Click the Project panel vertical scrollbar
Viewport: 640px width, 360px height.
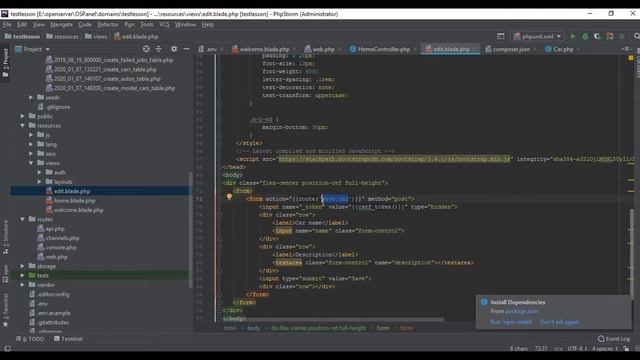coord(190,230)
